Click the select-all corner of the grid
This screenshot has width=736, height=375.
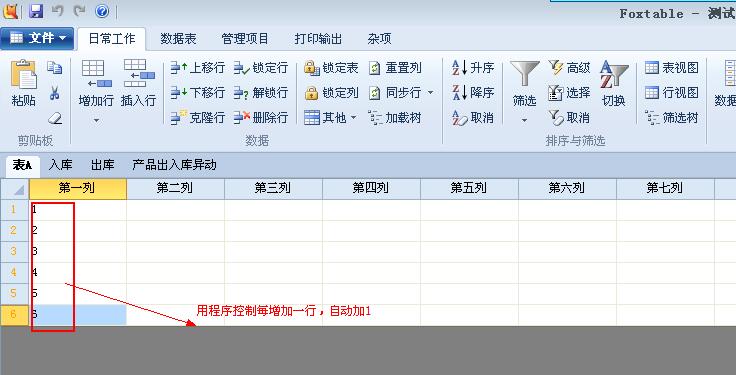tap(14, 189)
